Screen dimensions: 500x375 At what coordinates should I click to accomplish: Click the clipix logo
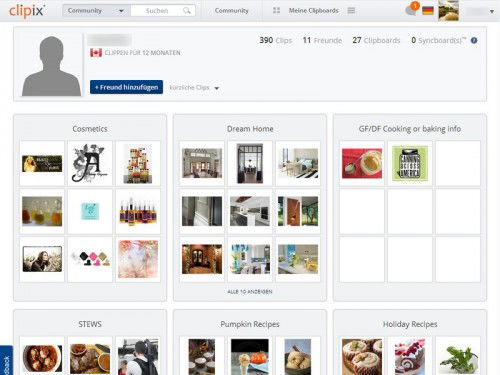click(x=27, y=11)
